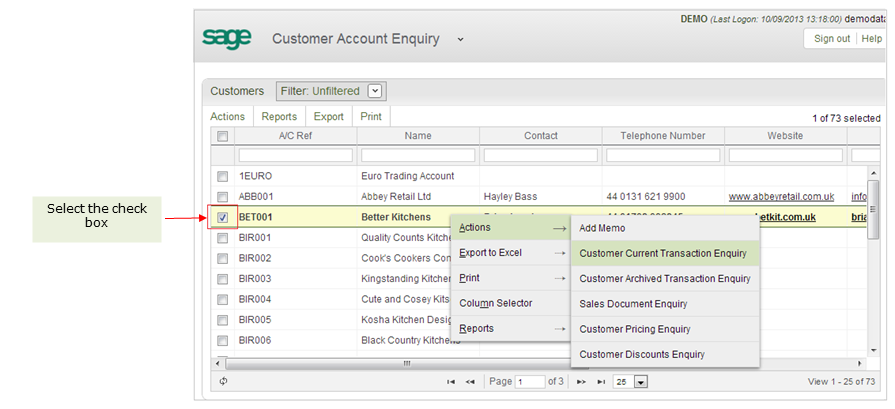Tick the checkbox for BIR005

click(x=223, y=319)
